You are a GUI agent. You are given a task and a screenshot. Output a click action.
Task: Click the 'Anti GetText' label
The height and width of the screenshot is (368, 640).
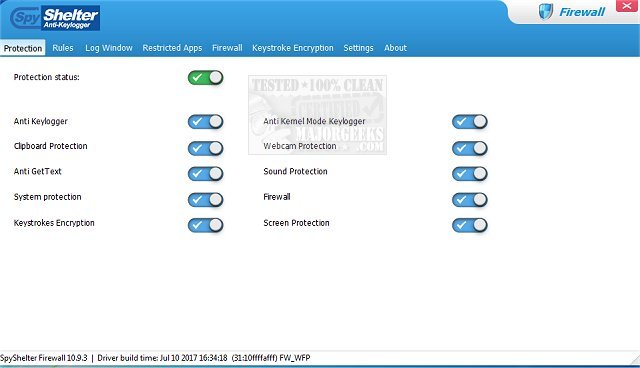click(x=38, y=171)
